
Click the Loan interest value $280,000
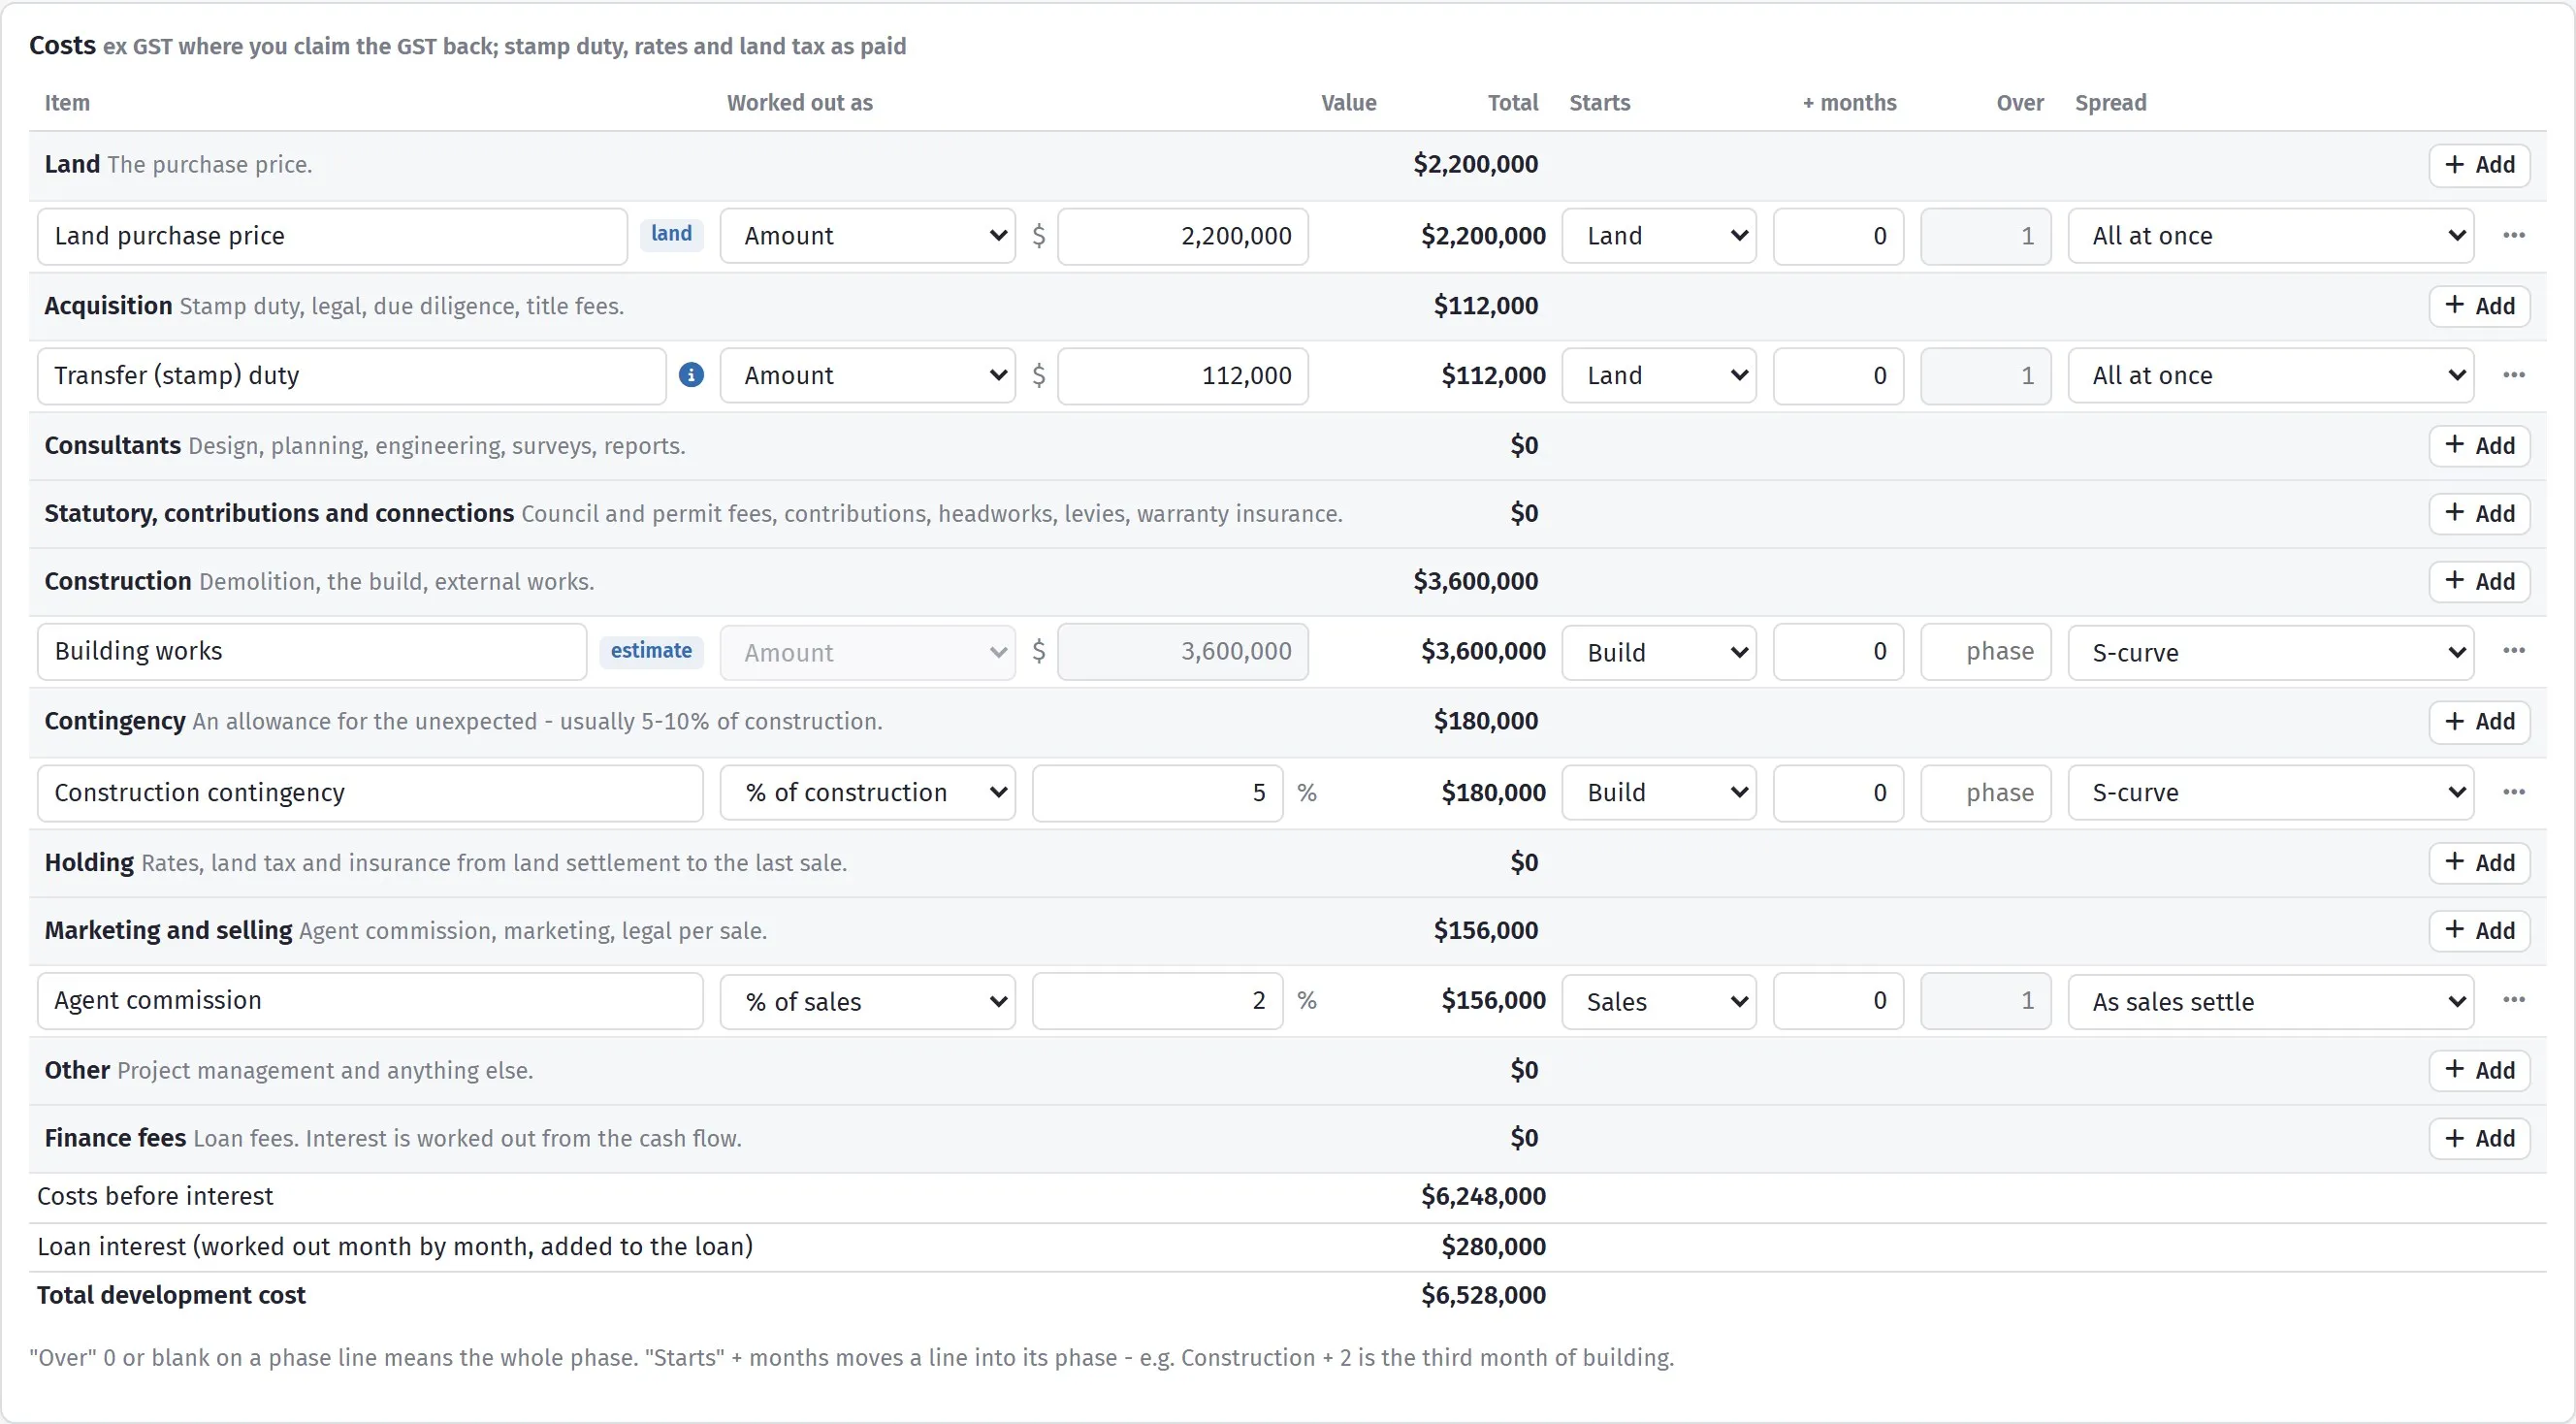coord(1493,1246)
